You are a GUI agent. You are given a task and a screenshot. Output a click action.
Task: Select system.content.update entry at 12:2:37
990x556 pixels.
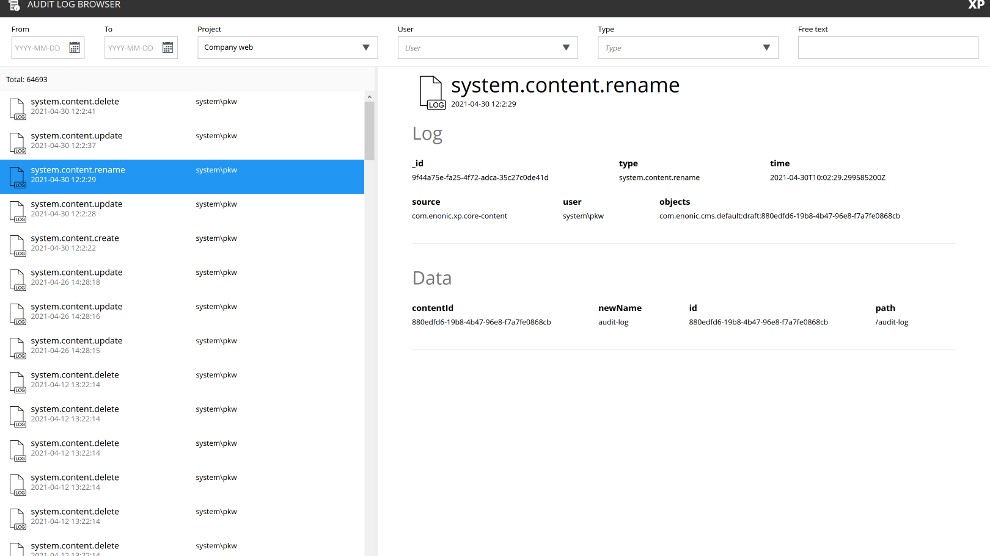(182, 143)
